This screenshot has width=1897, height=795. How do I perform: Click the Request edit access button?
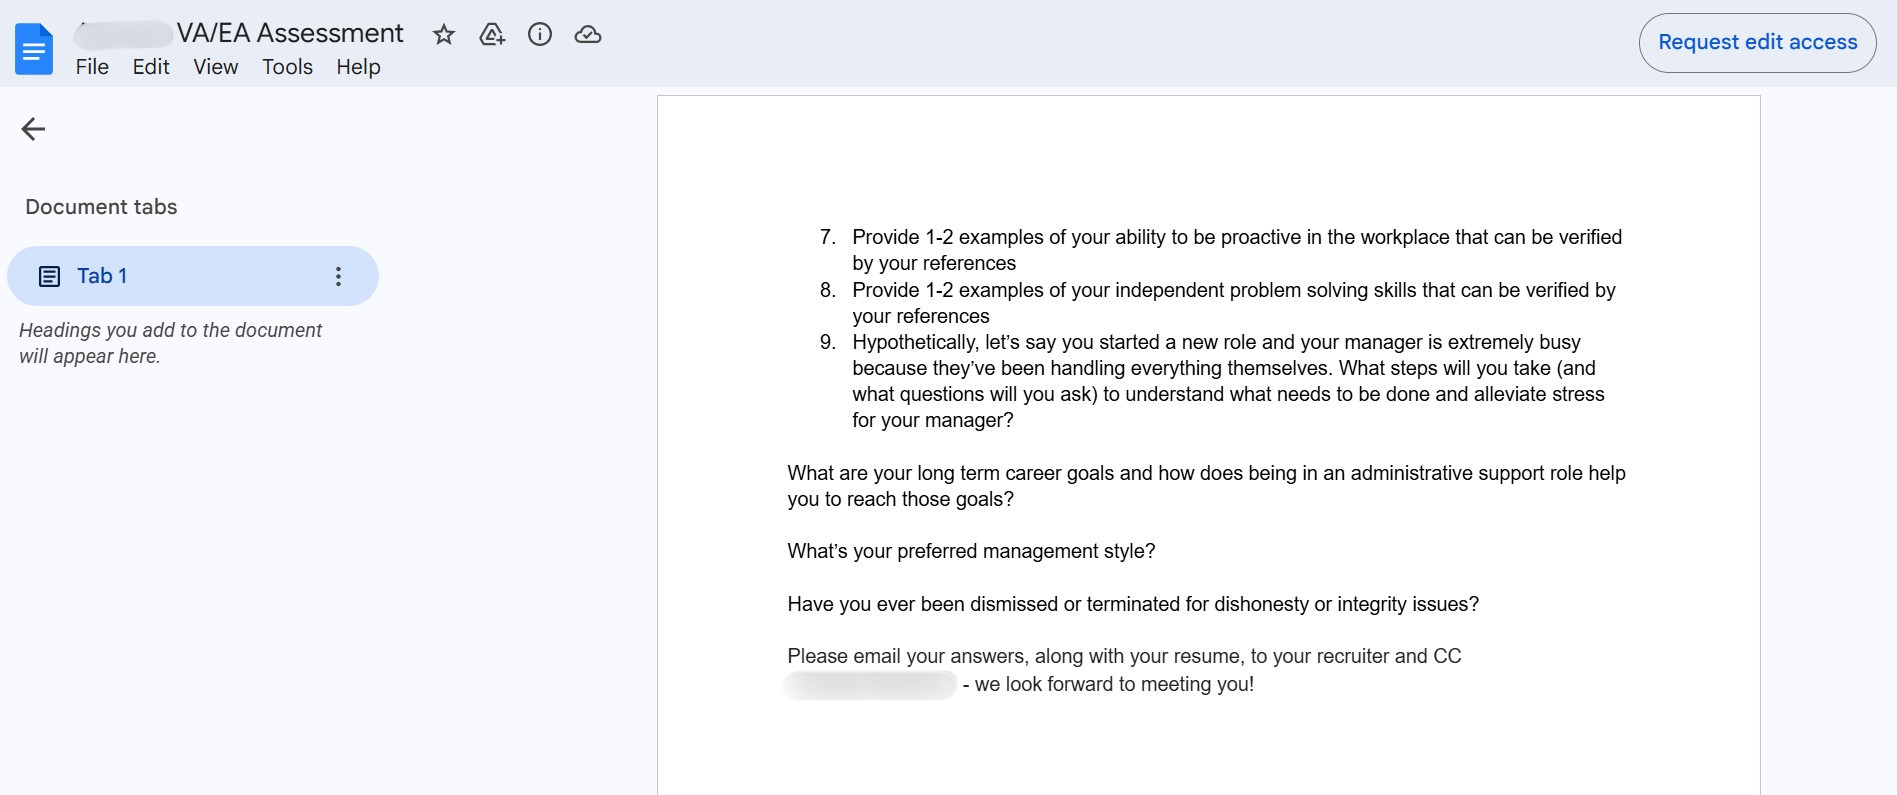[x=1757, y=43]
